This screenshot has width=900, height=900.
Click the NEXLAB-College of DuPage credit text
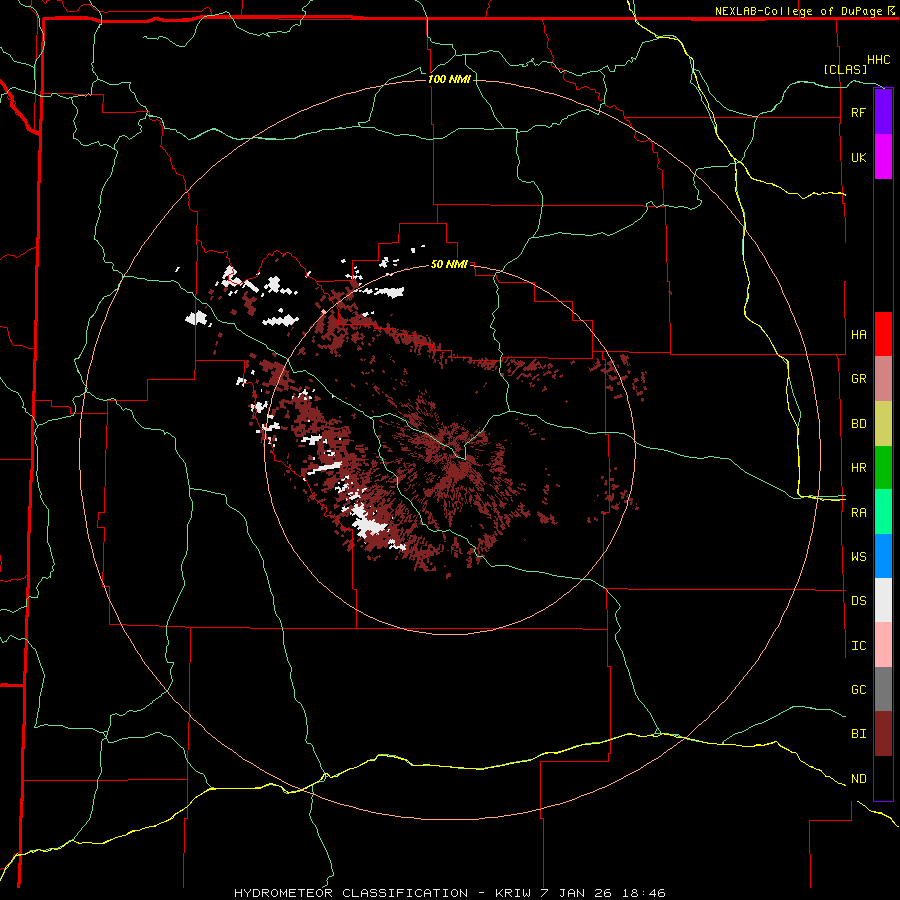point(800,11)
